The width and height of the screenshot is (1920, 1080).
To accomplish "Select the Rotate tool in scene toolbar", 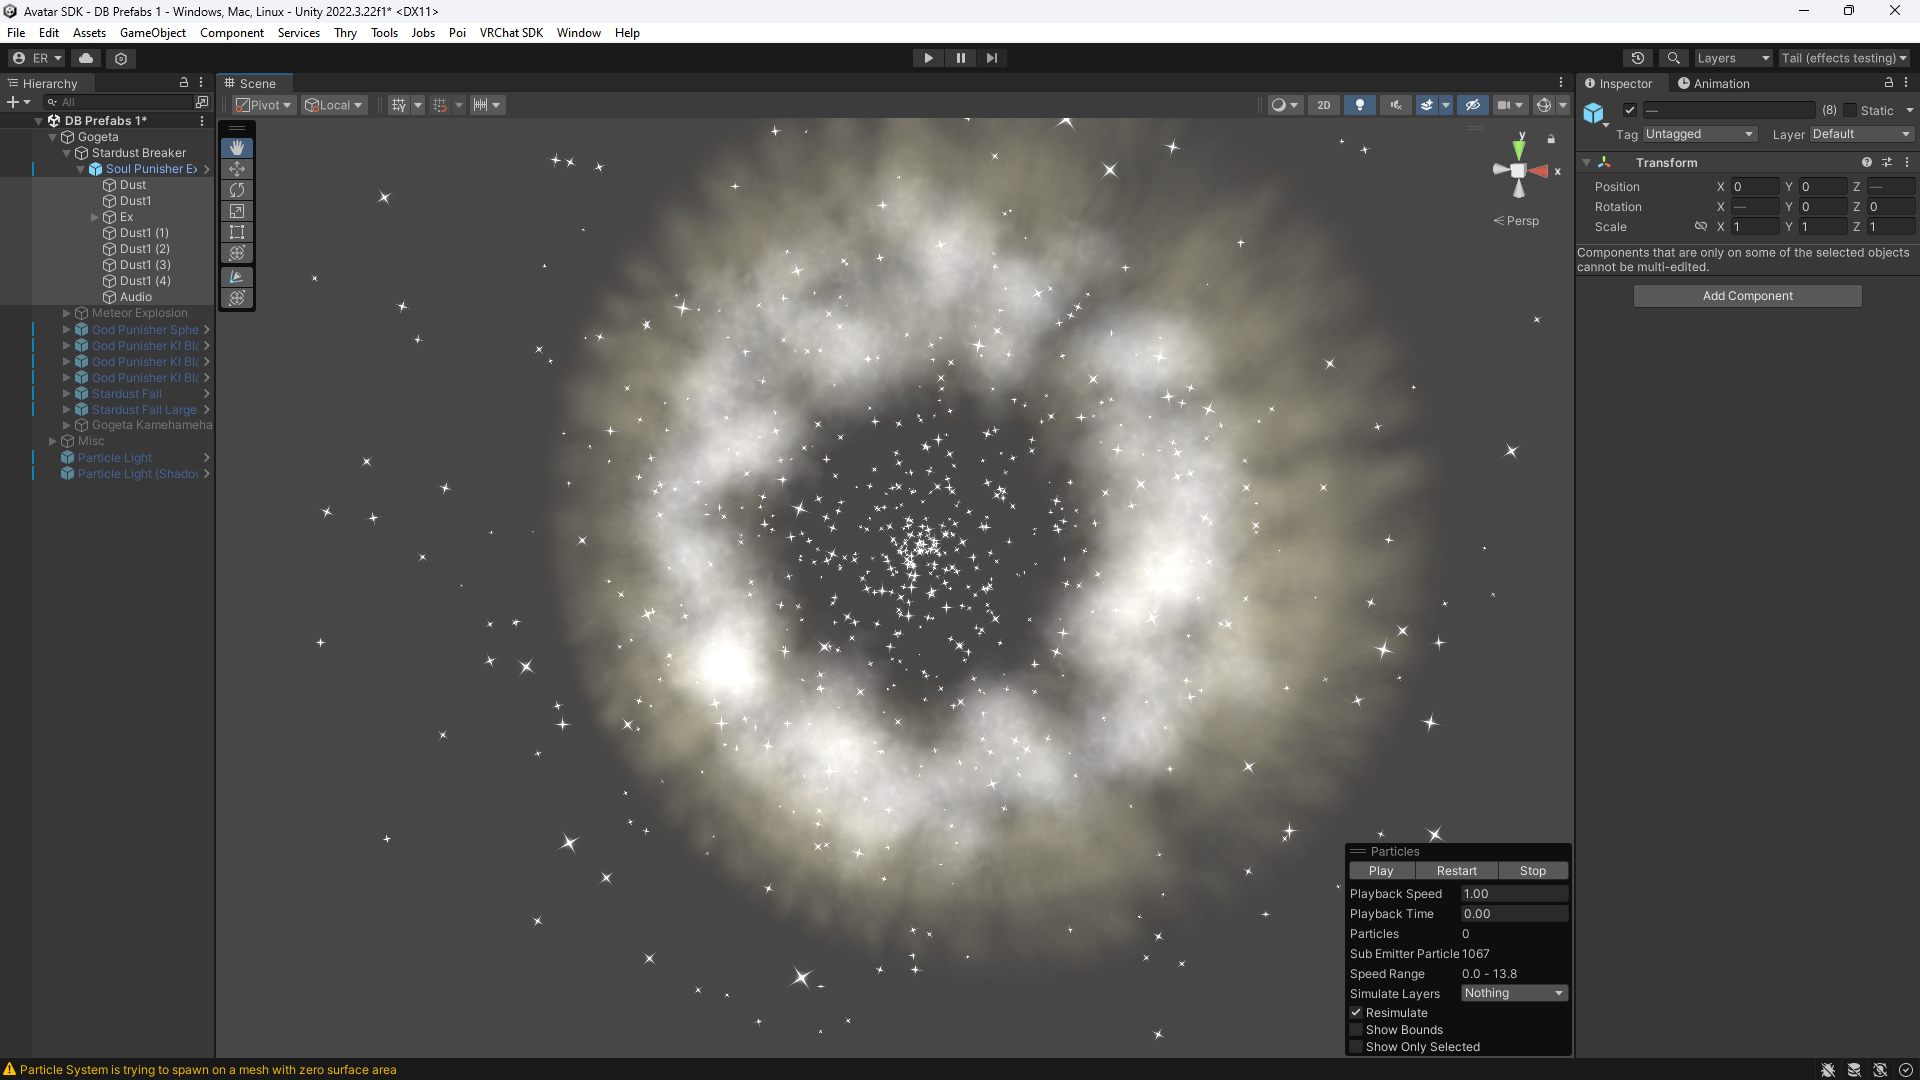I will pos(237,190).
